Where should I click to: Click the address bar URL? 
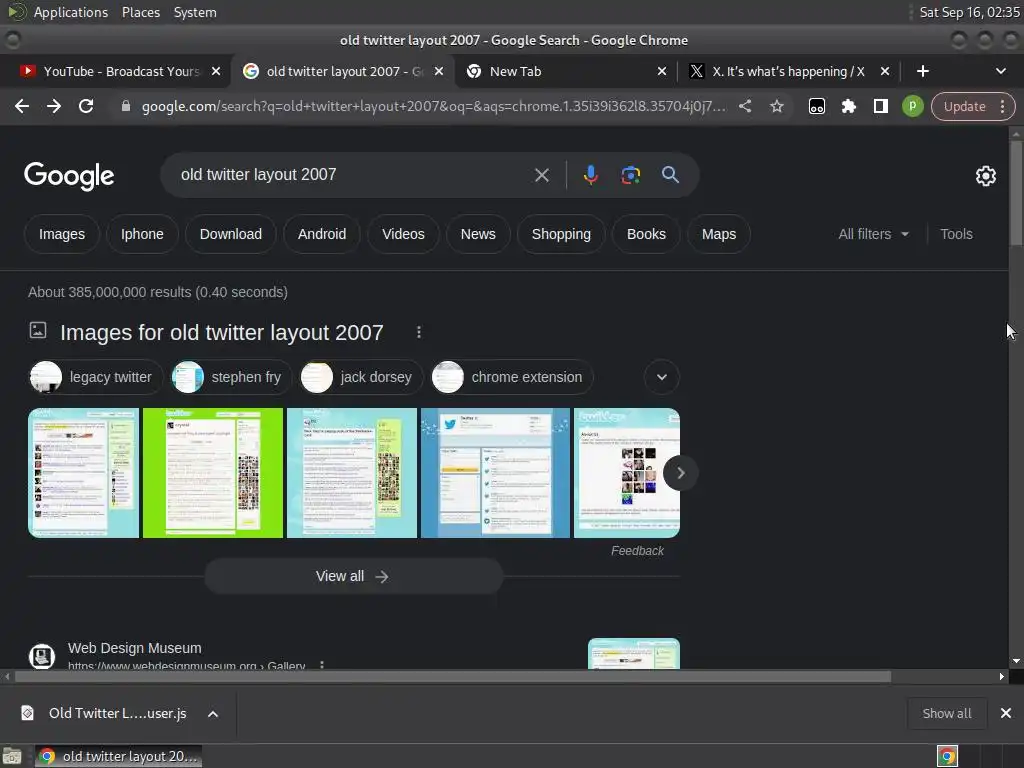(x=434, y=106)
